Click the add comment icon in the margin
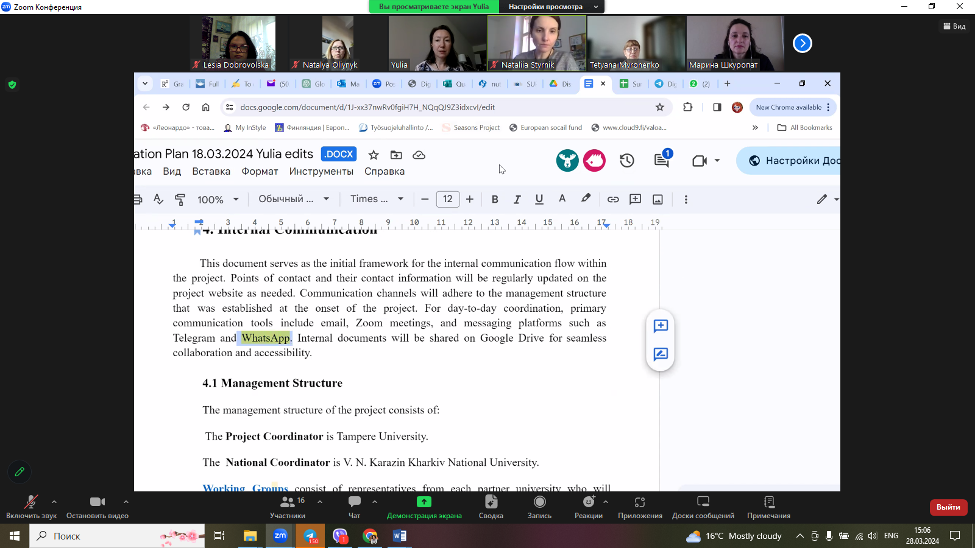Screen dimensions: 977x550 (660, 326)
